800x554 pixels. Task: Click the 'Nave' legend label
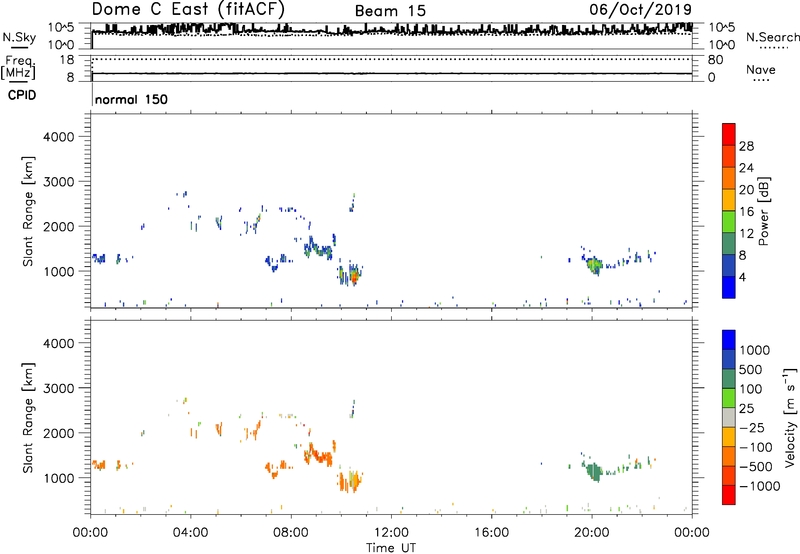[x=761, y=69]
